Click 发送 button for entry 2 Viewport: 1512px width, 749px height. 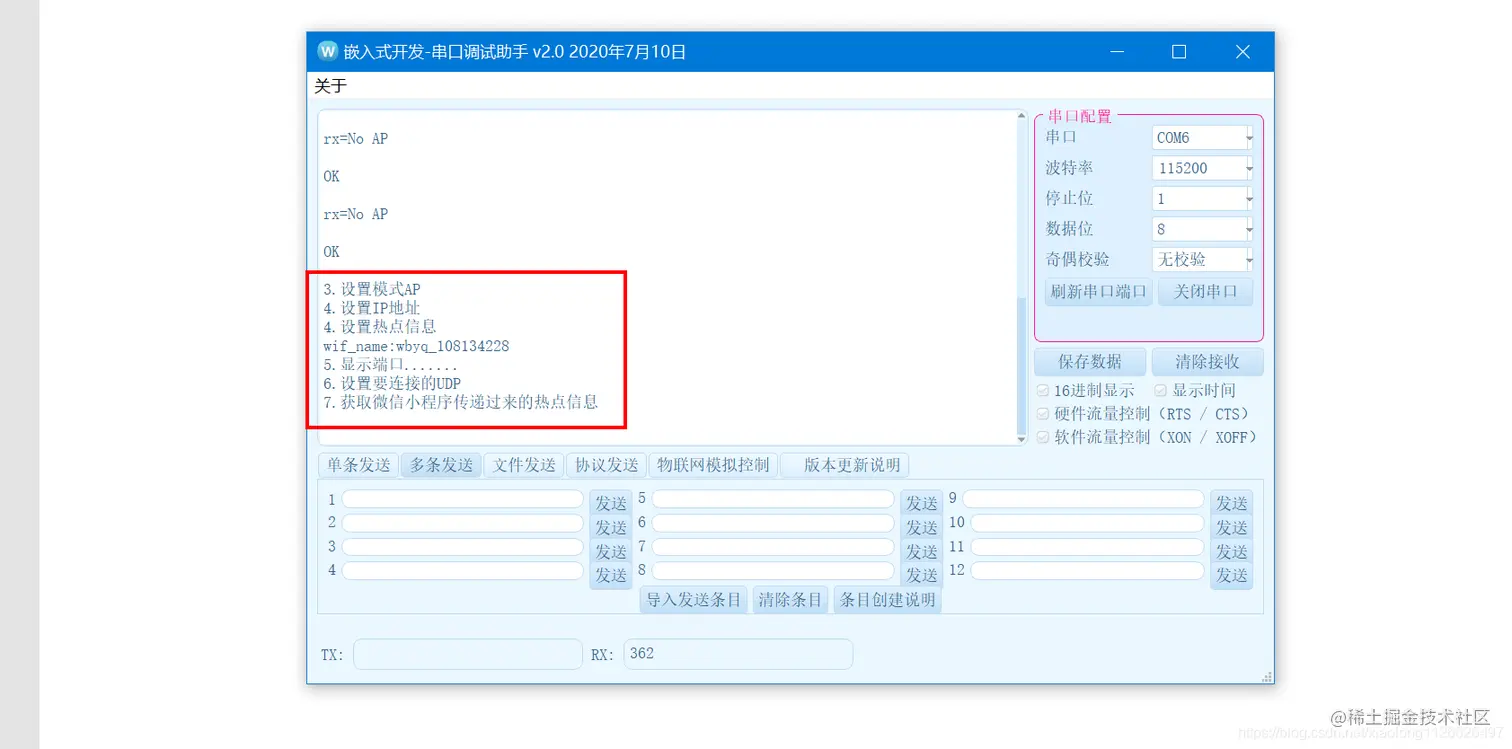611,527
